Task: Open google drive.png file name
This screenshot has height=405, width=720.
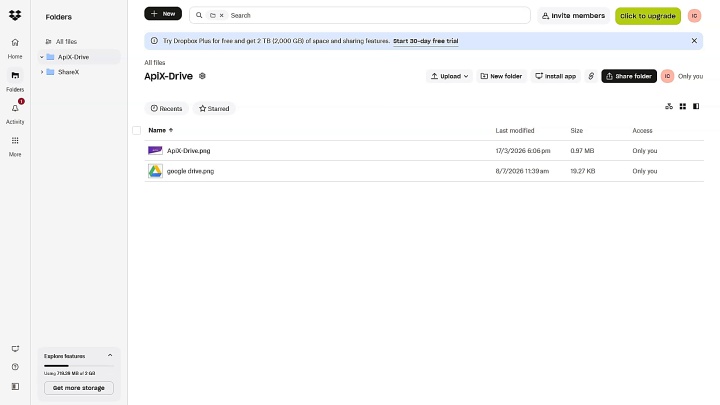Action: point(191,171)
